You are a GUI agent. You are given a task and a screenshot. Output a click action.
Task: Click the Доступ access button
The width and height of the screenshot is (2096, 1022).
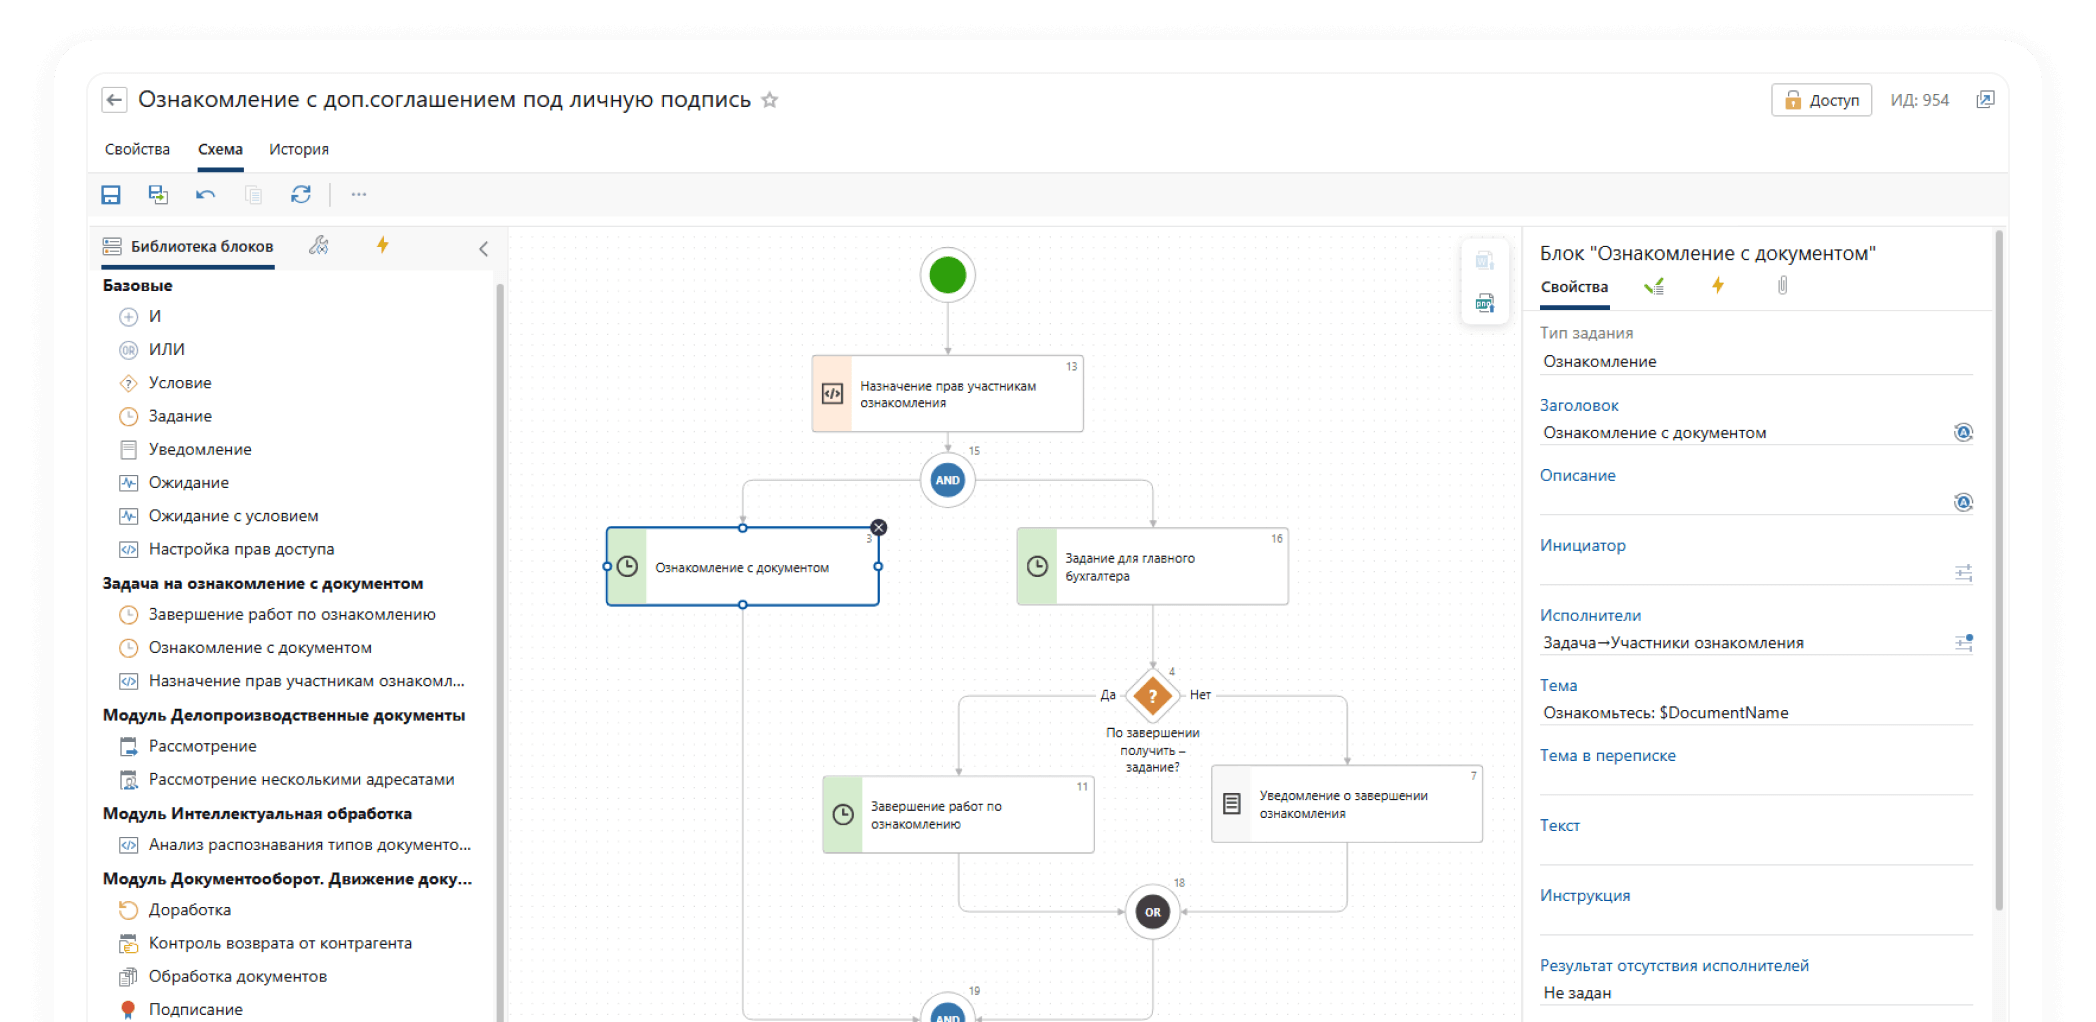click(1821, 100)
